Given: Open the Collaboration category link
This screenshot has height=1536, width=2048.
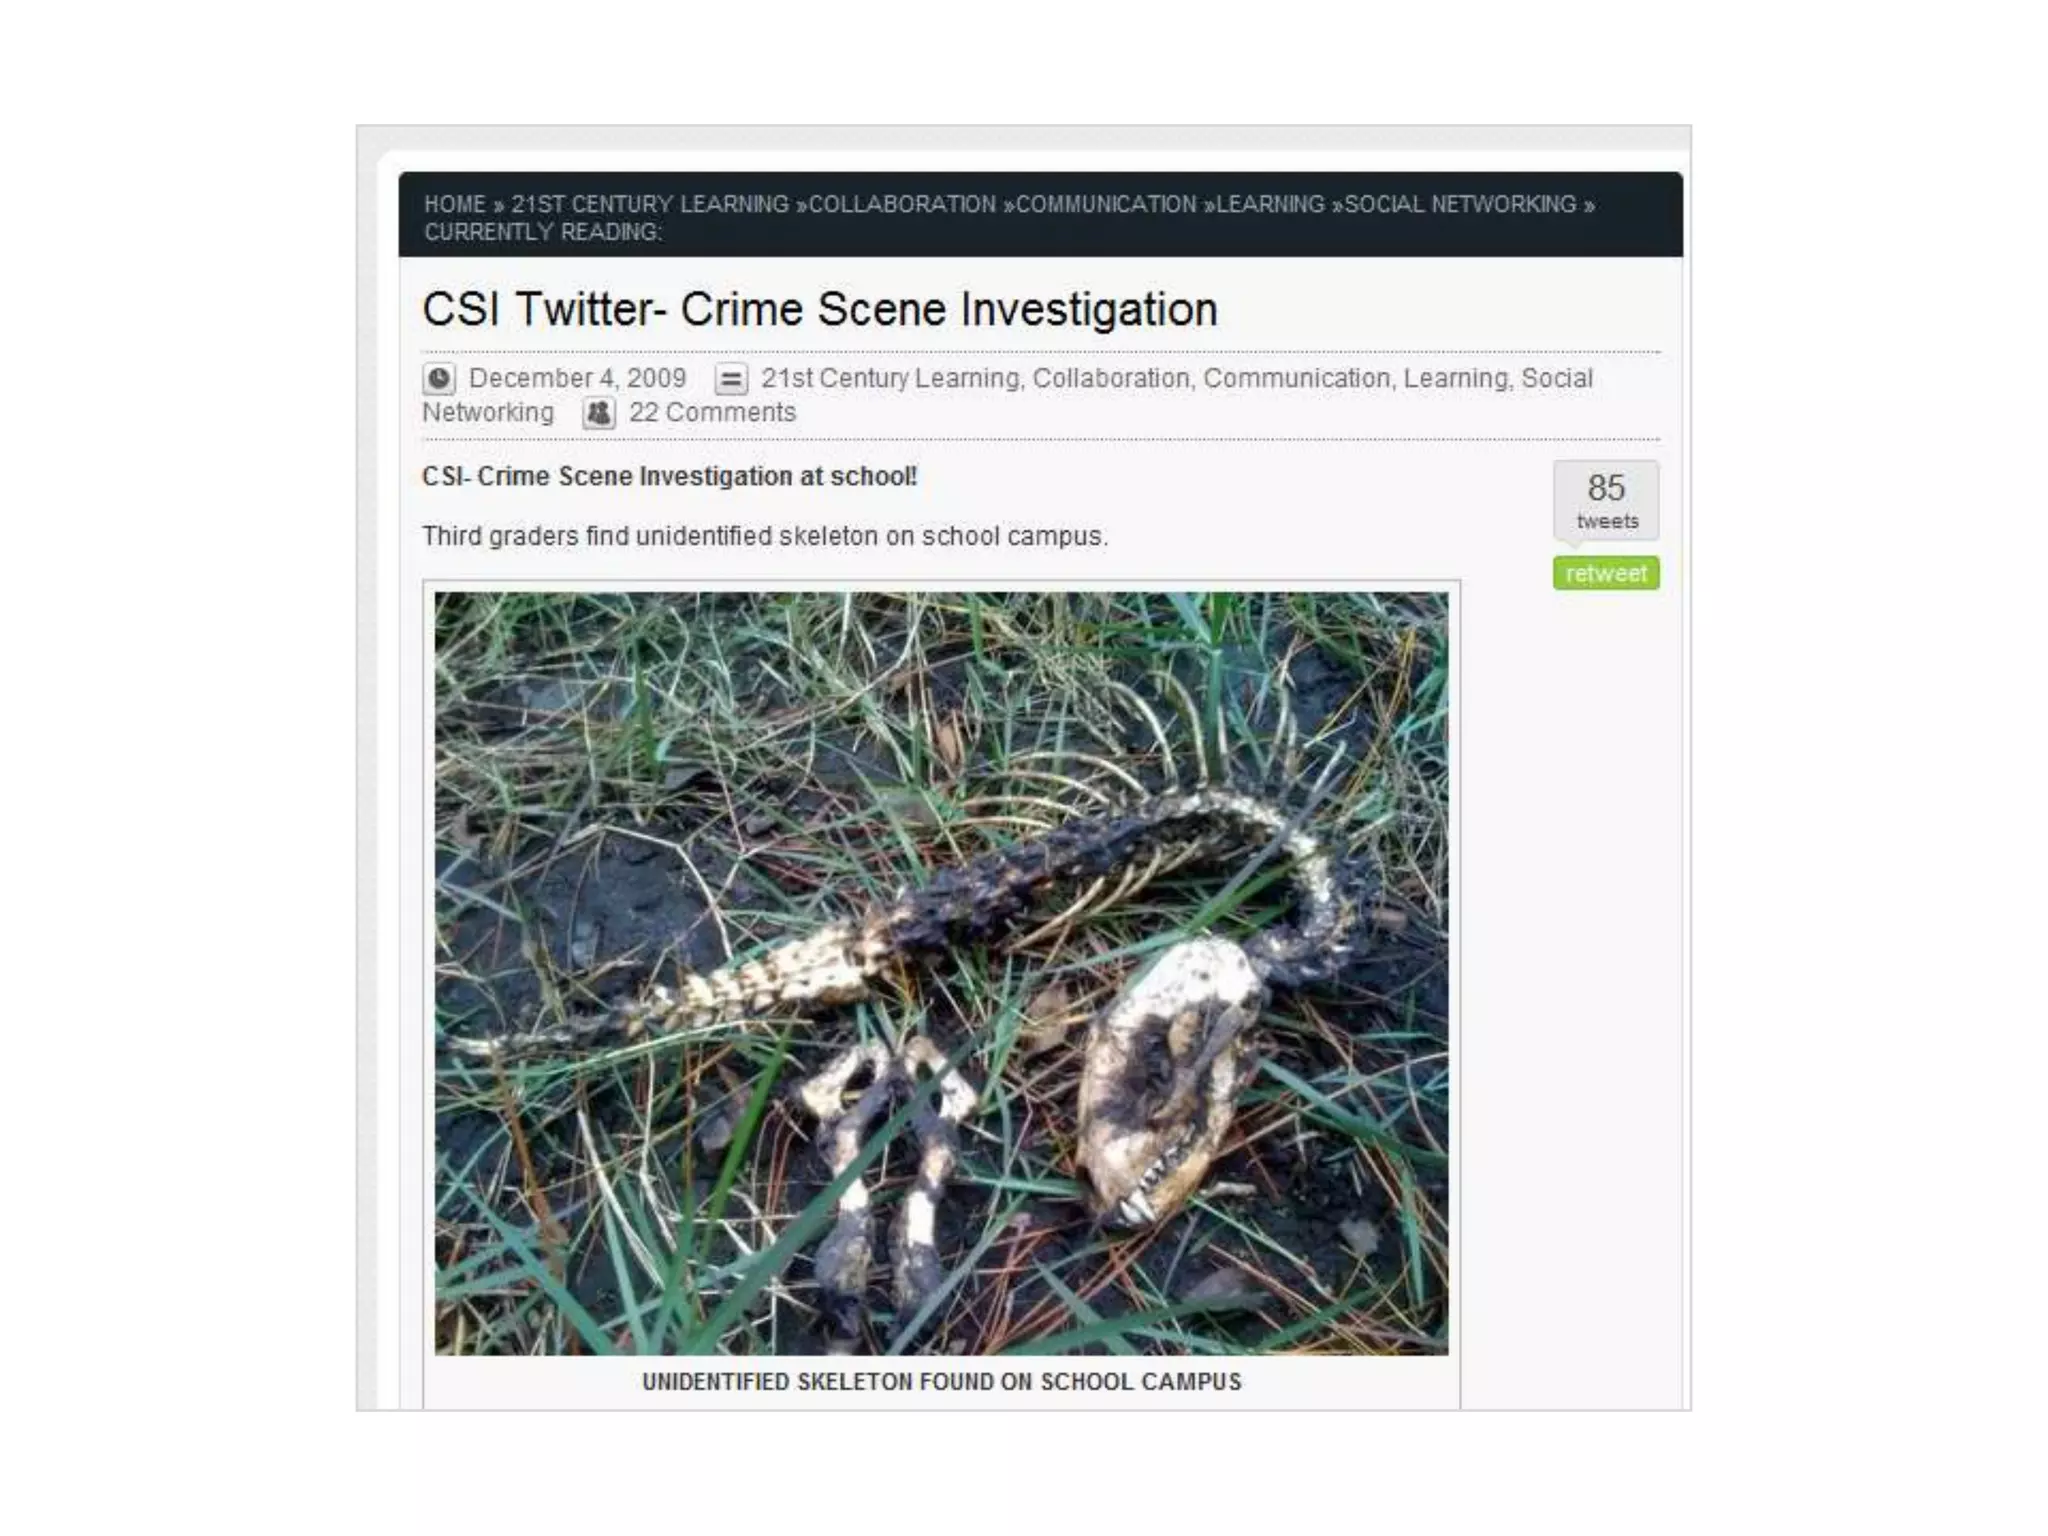Looking at the screenshot, I should pos(1111,378).
